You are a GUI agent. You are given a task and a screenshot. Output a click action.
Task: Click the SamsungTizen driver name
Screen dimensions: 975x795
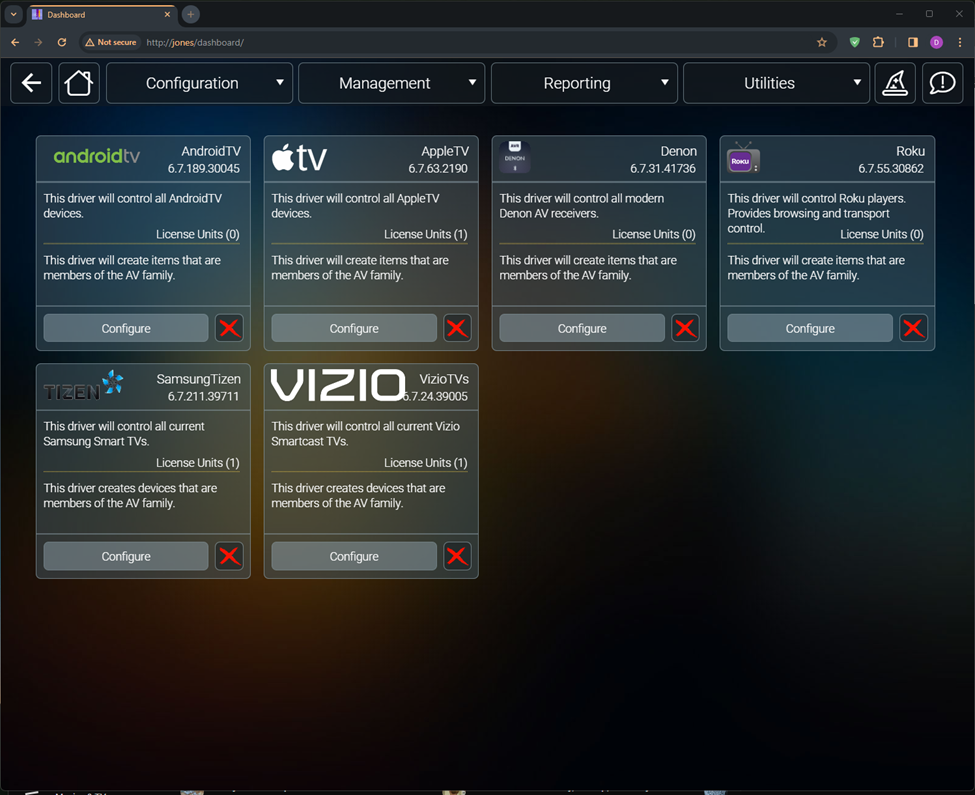pos(198,379)
